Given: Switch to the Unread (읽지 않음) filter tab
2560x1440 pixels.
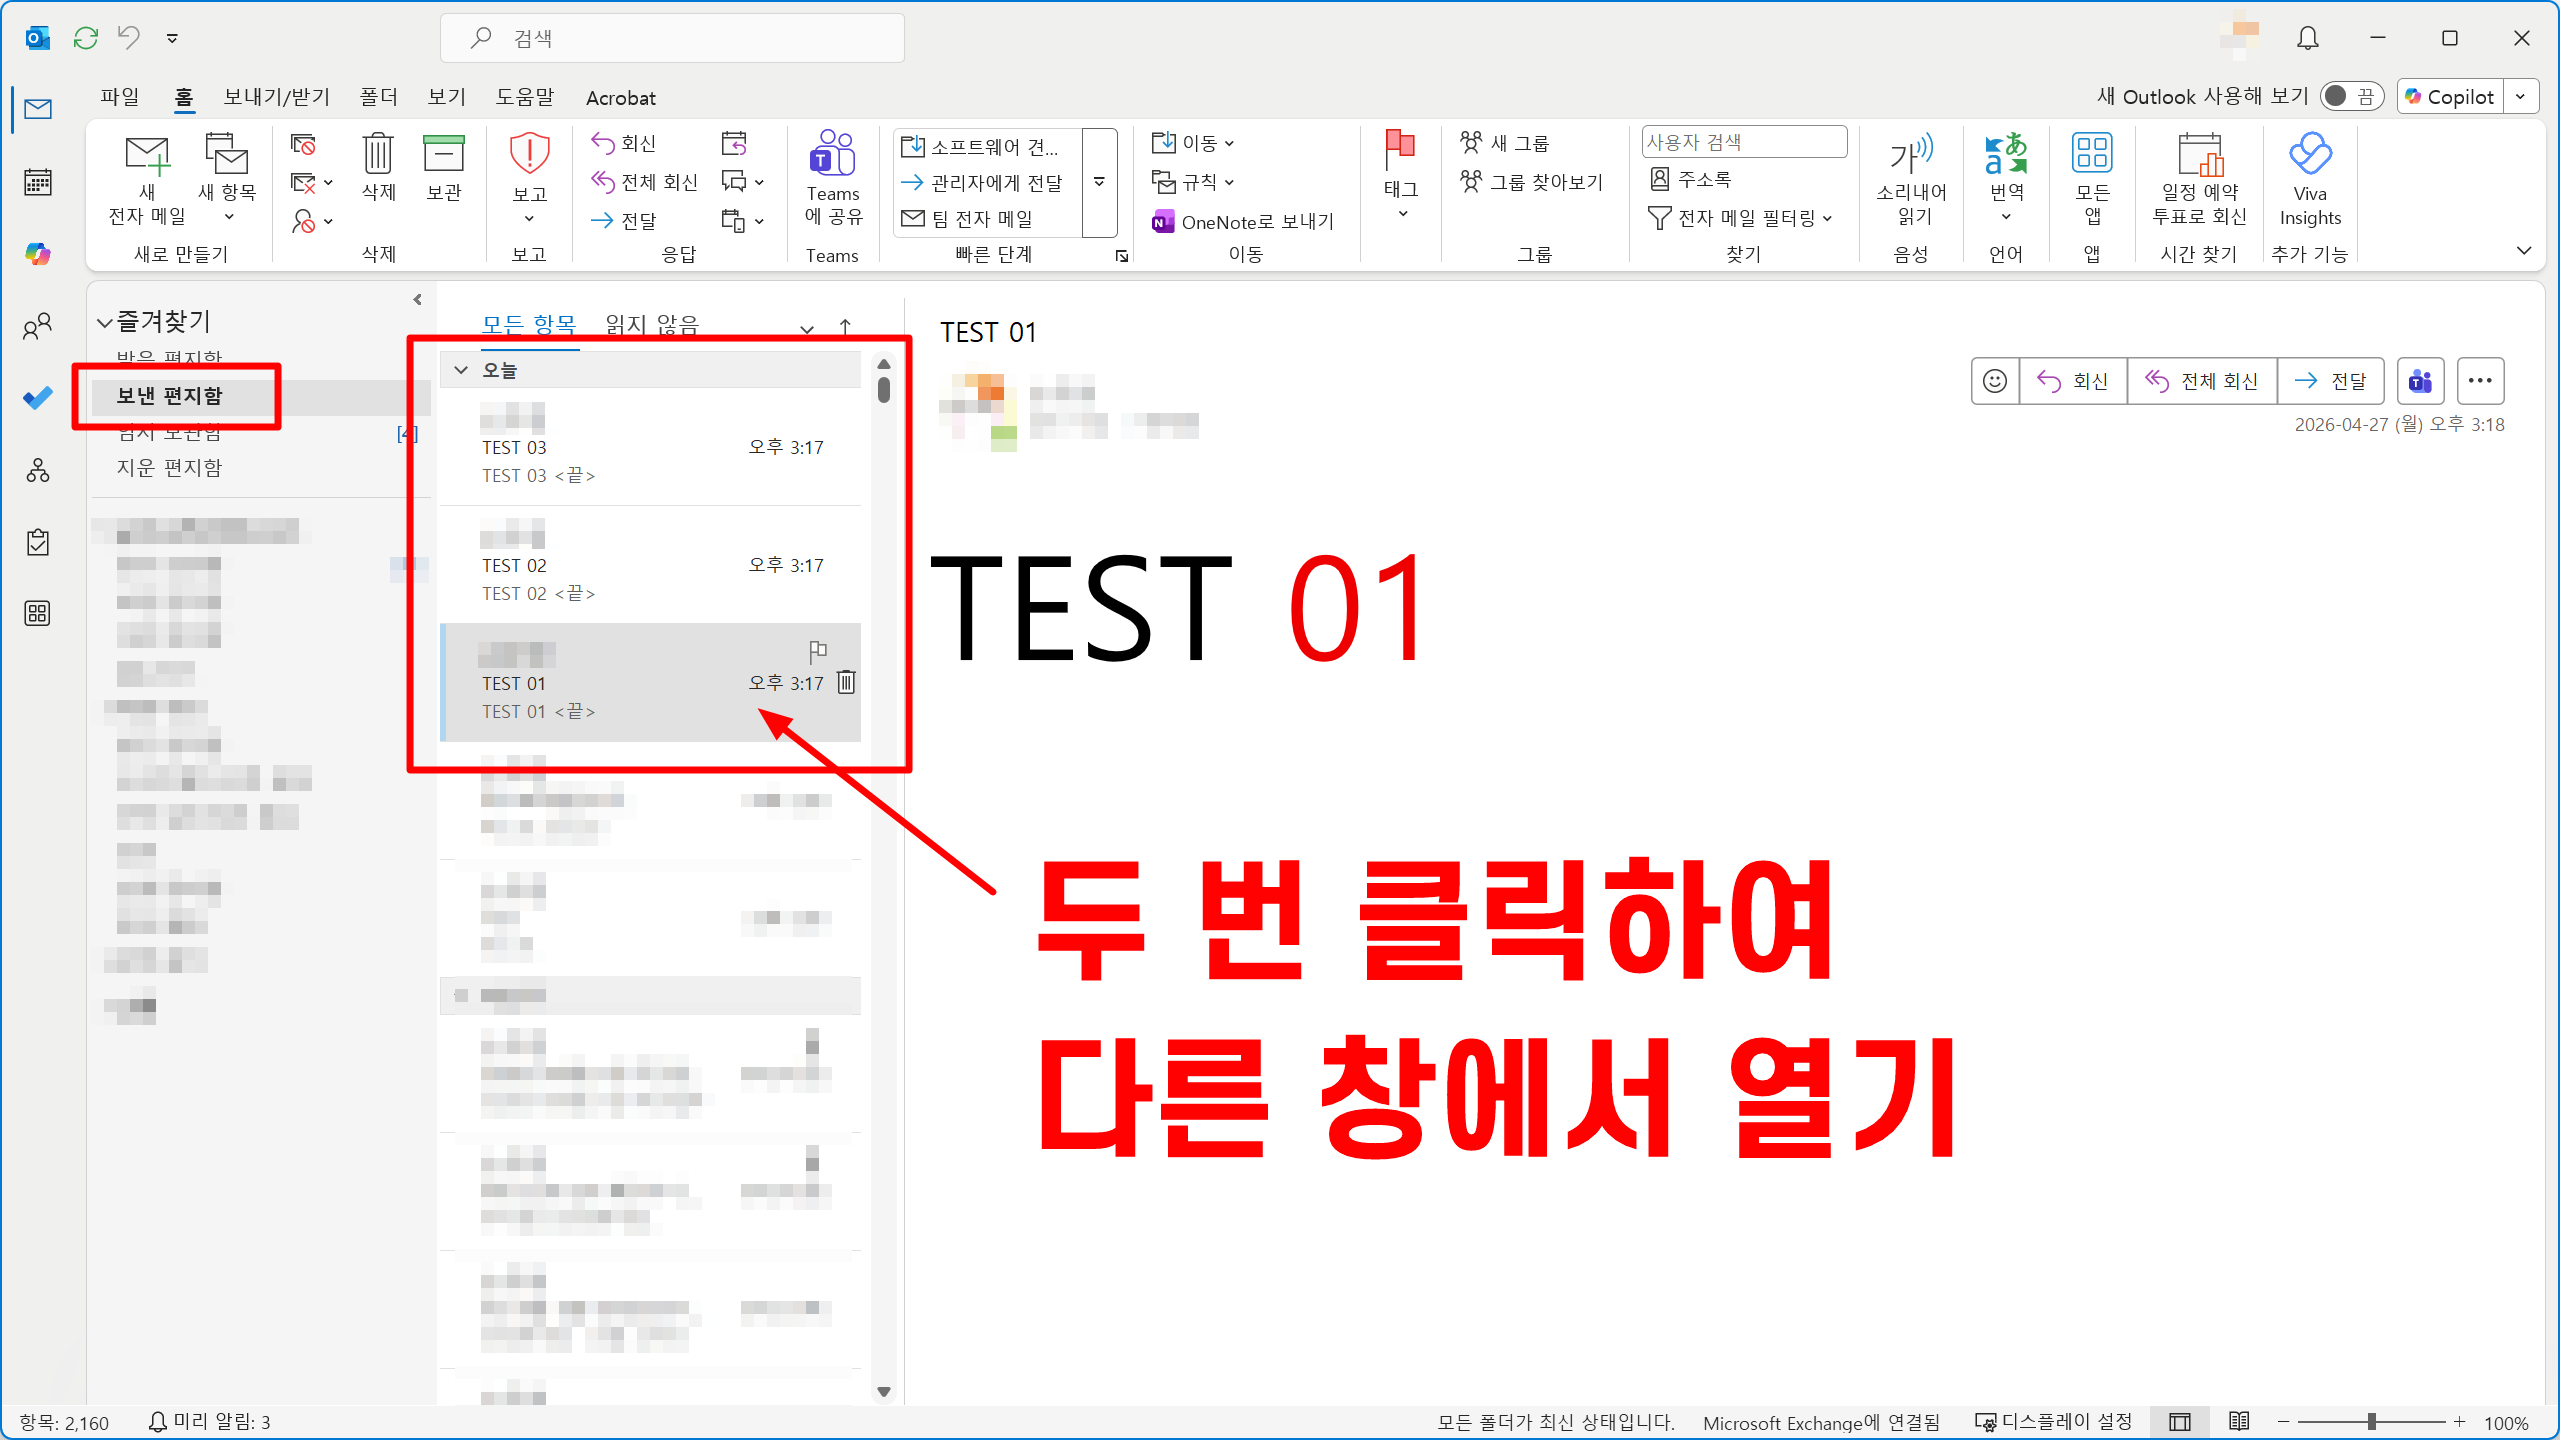Looking at the screenshot, I should [x=652, y=324].
